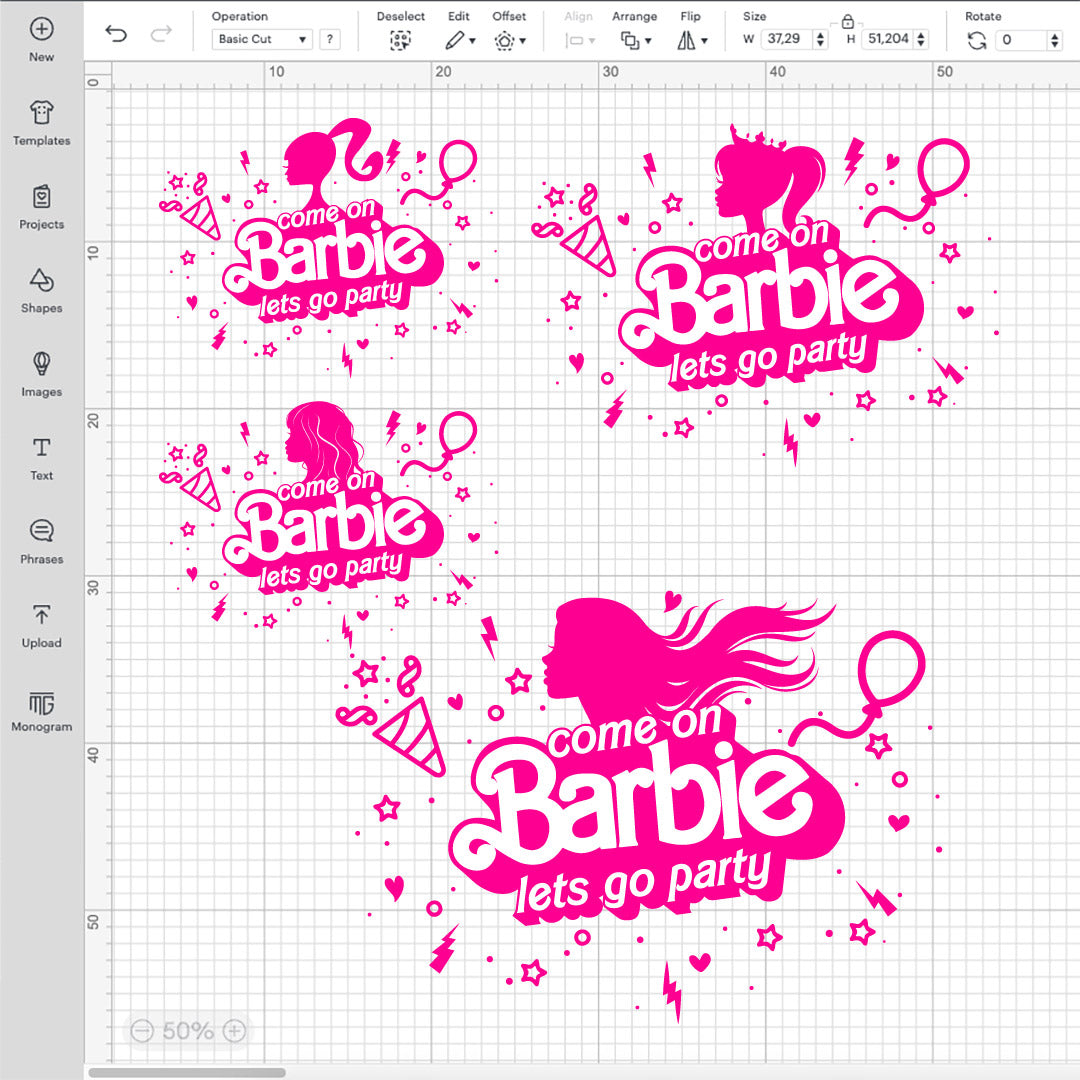Click the Deselect icon
1080x1080 pixels.
(400, 41)
